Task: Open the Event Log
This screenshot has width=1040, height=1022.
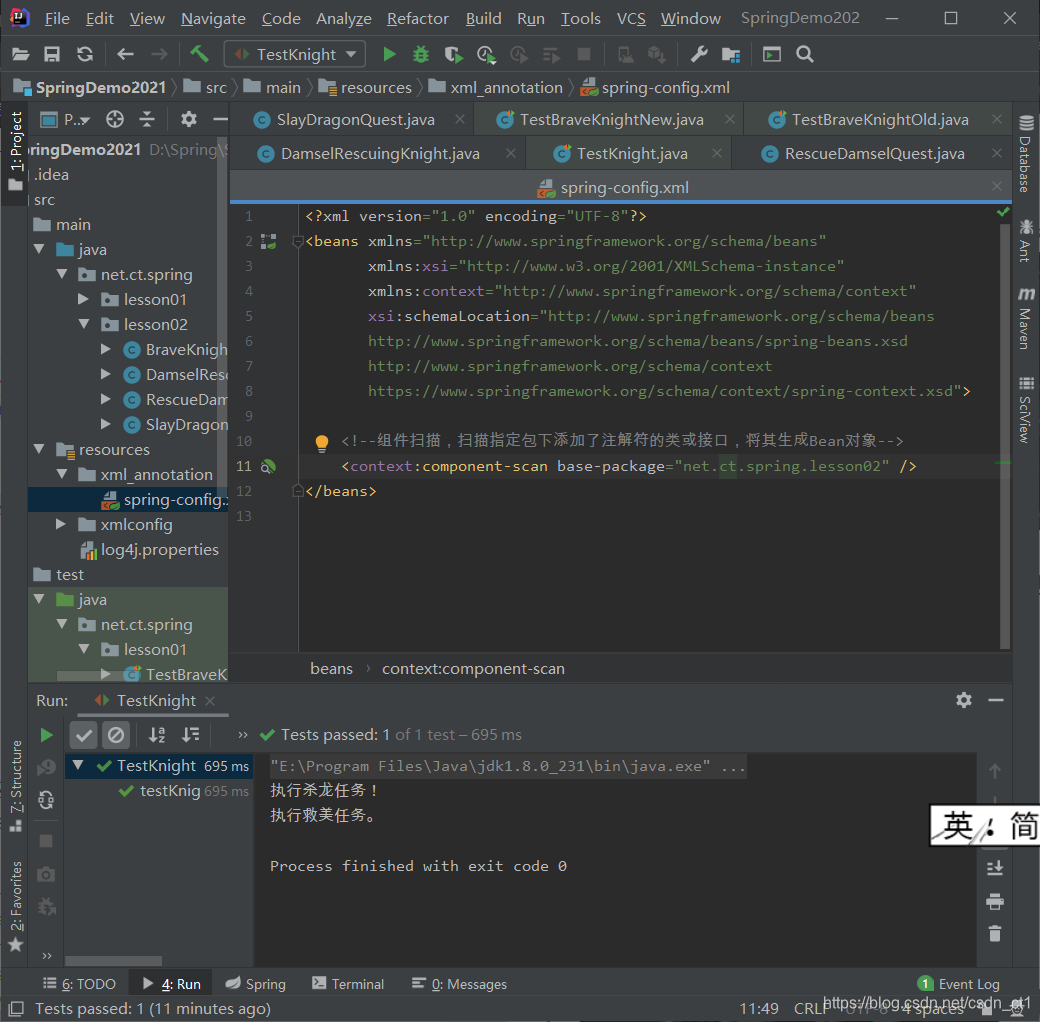Action: (x=958, y=984)
